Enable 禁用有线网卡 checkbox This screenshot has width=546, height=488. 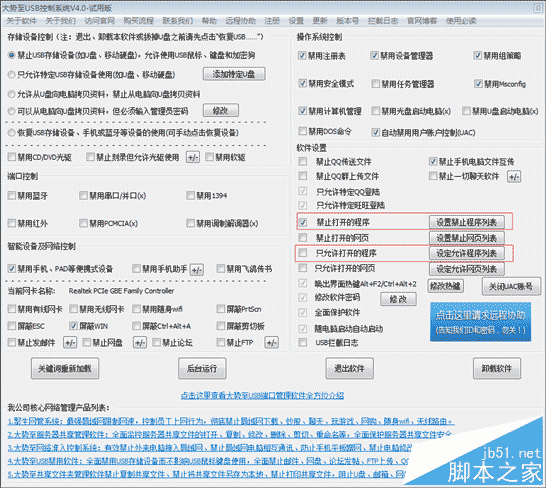tap(12, 309)
